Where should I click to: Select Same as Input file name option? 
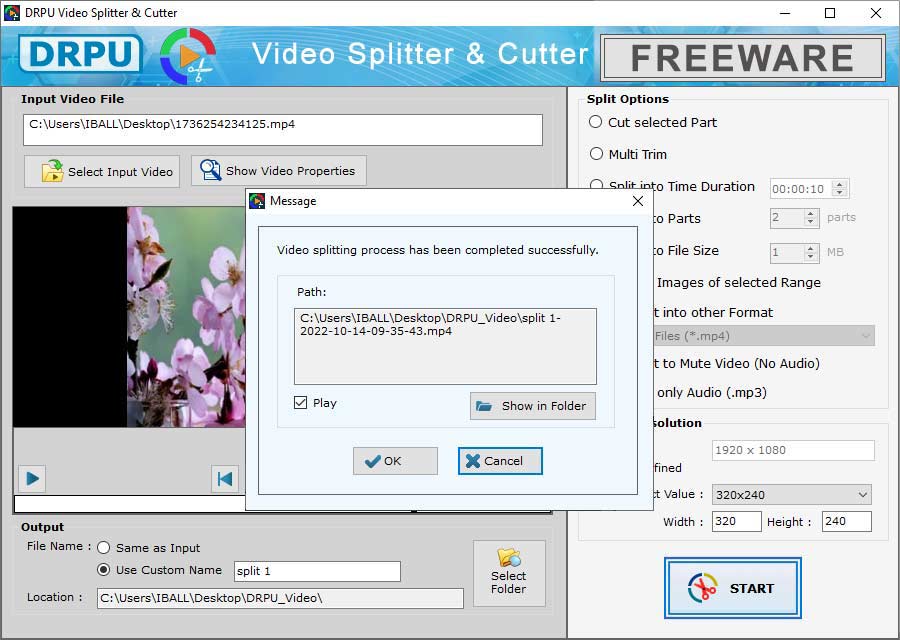103,548
